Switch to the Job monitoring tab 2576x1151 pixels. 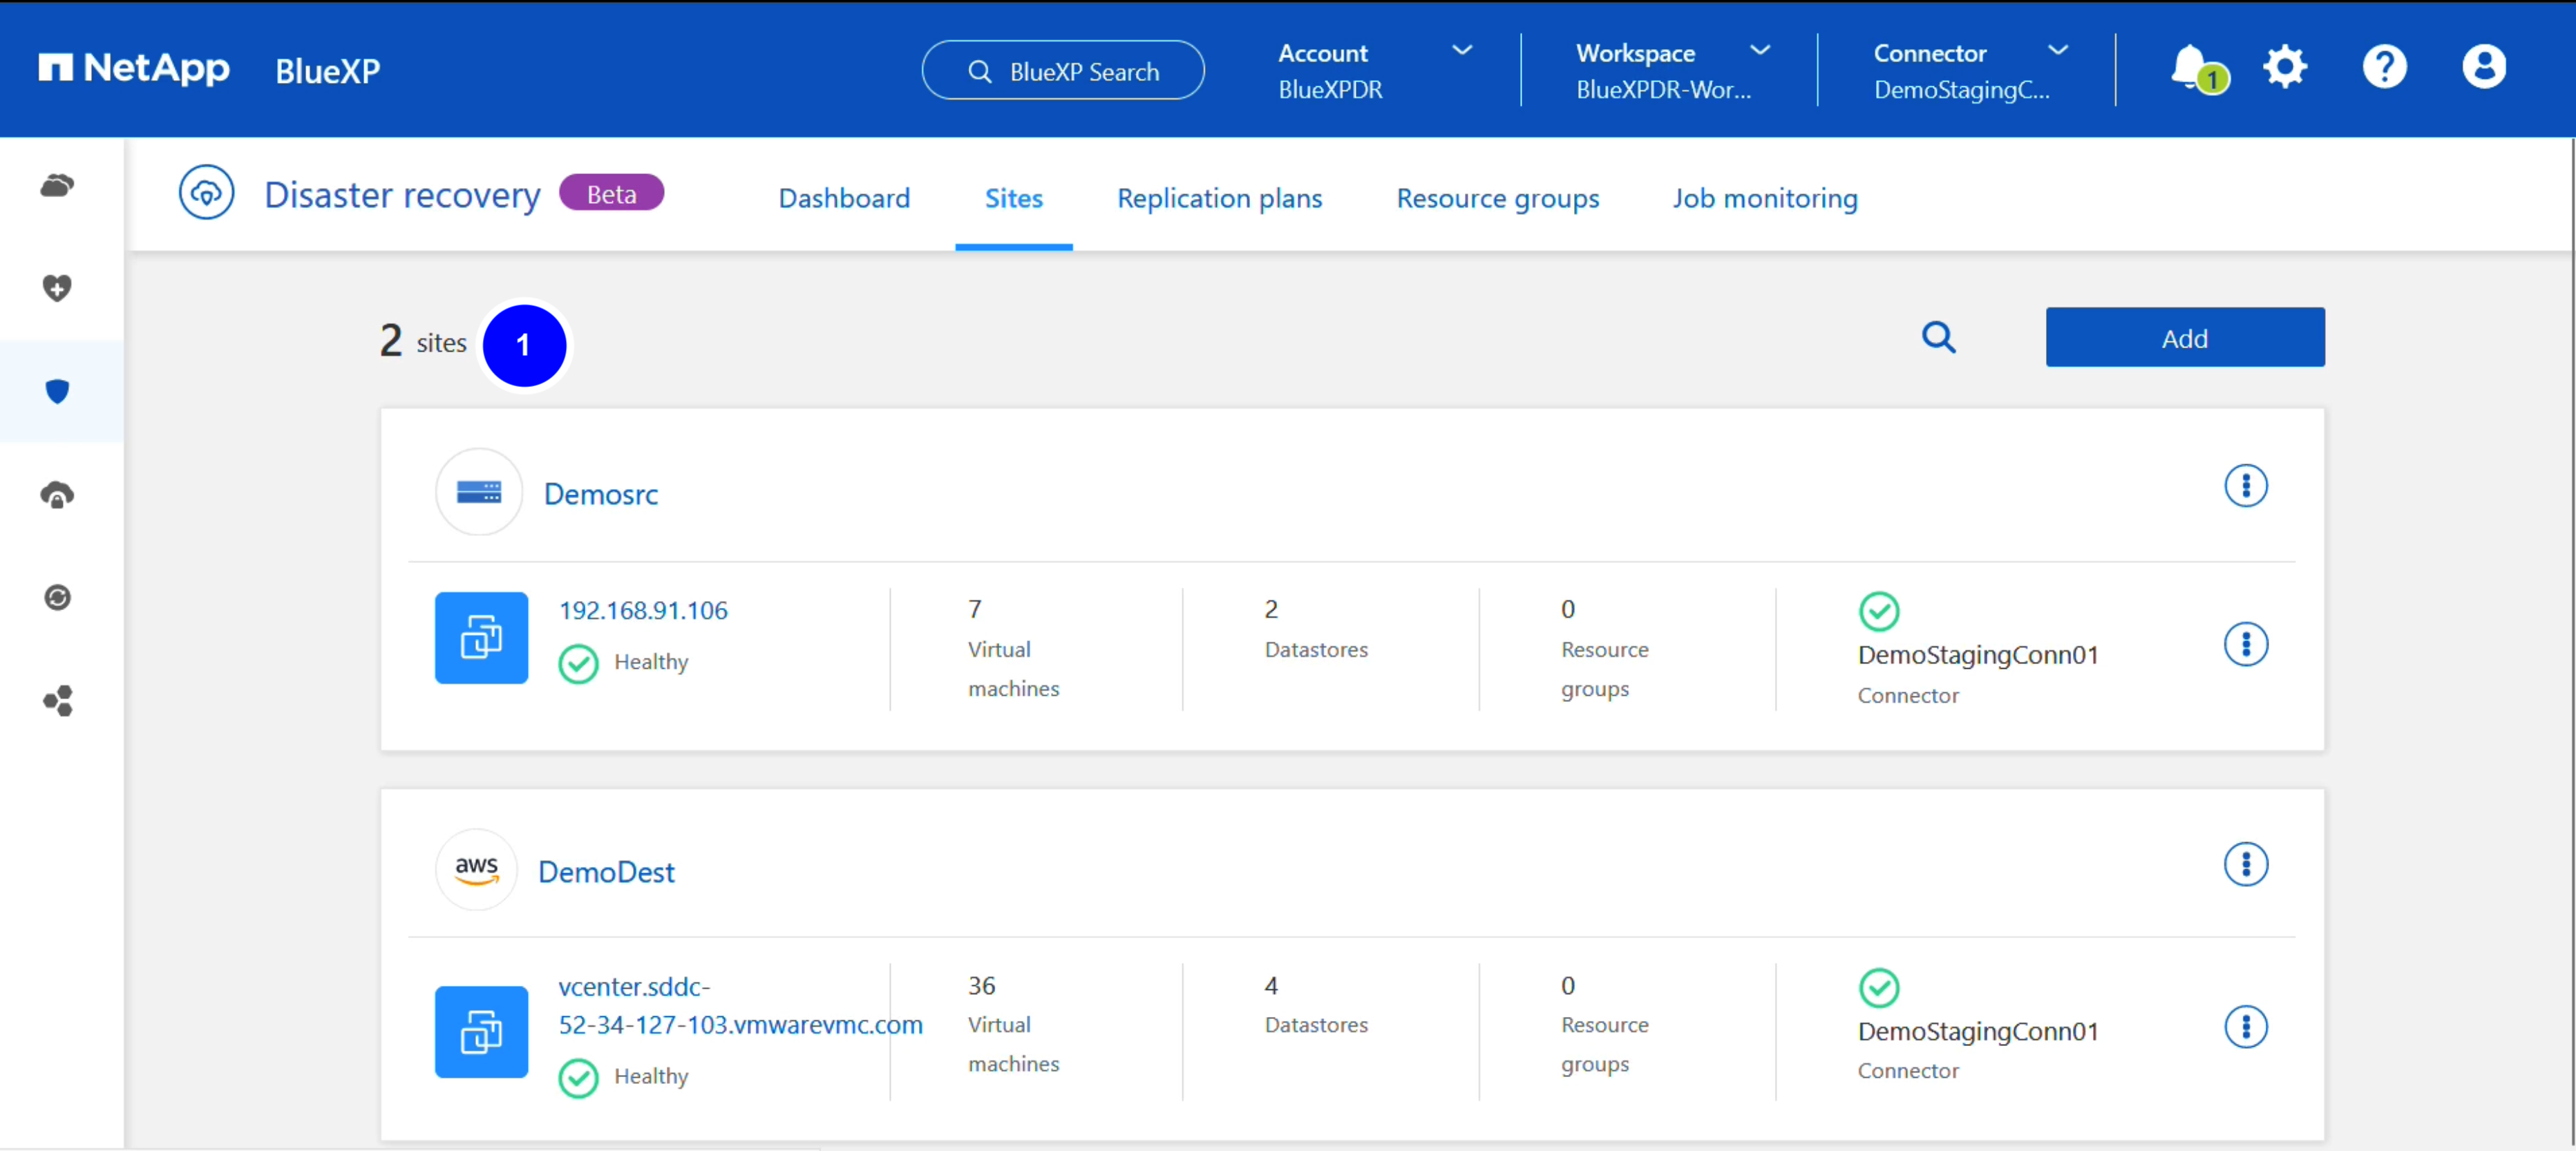[x=1765, y=198]
